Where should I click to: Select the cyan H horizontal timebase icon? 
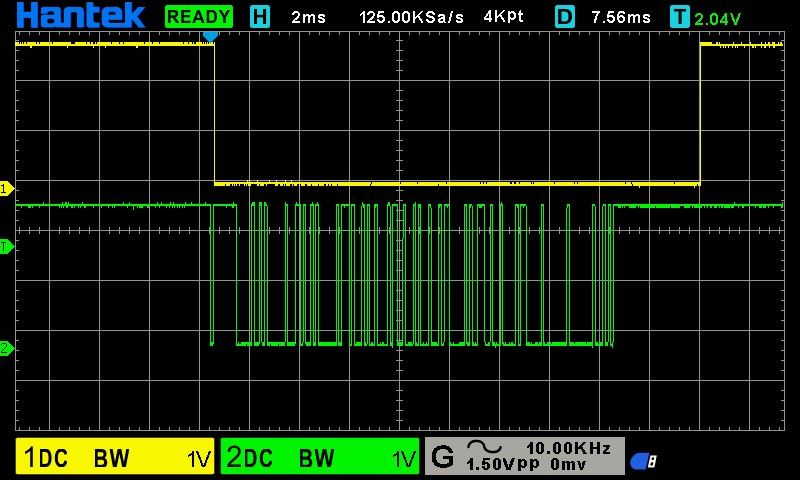(260, 17)
